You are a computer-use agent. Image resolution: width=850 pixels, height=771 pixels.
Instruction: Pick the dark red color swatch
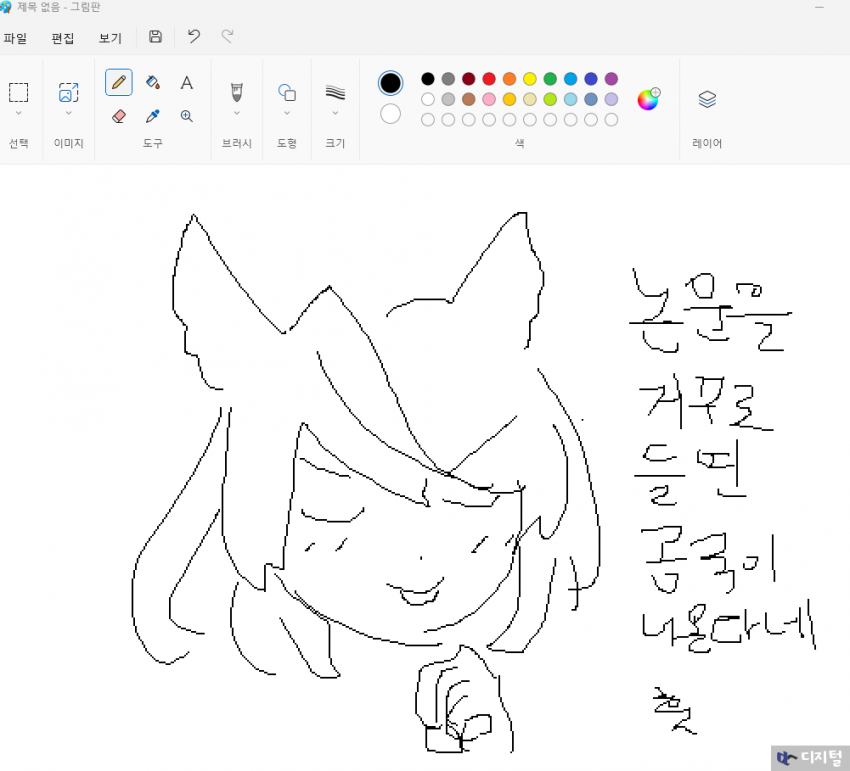pos(468,79)
